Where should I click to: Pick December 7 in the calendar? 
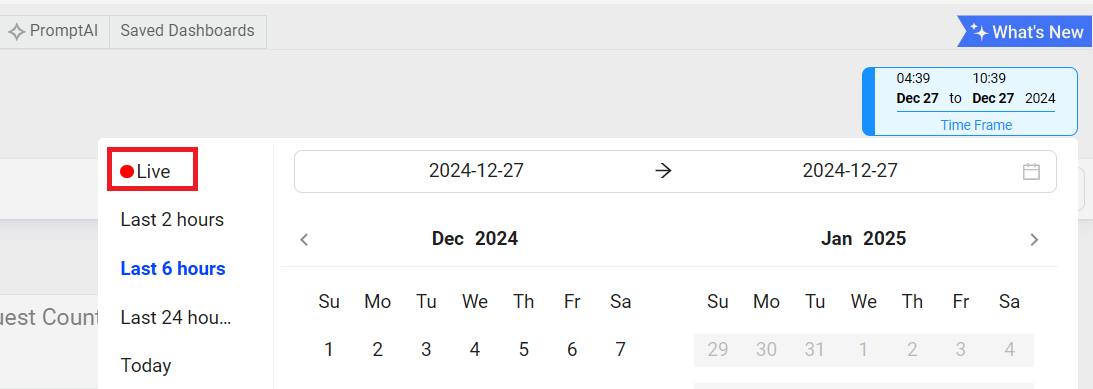click(x=620, y=349)
